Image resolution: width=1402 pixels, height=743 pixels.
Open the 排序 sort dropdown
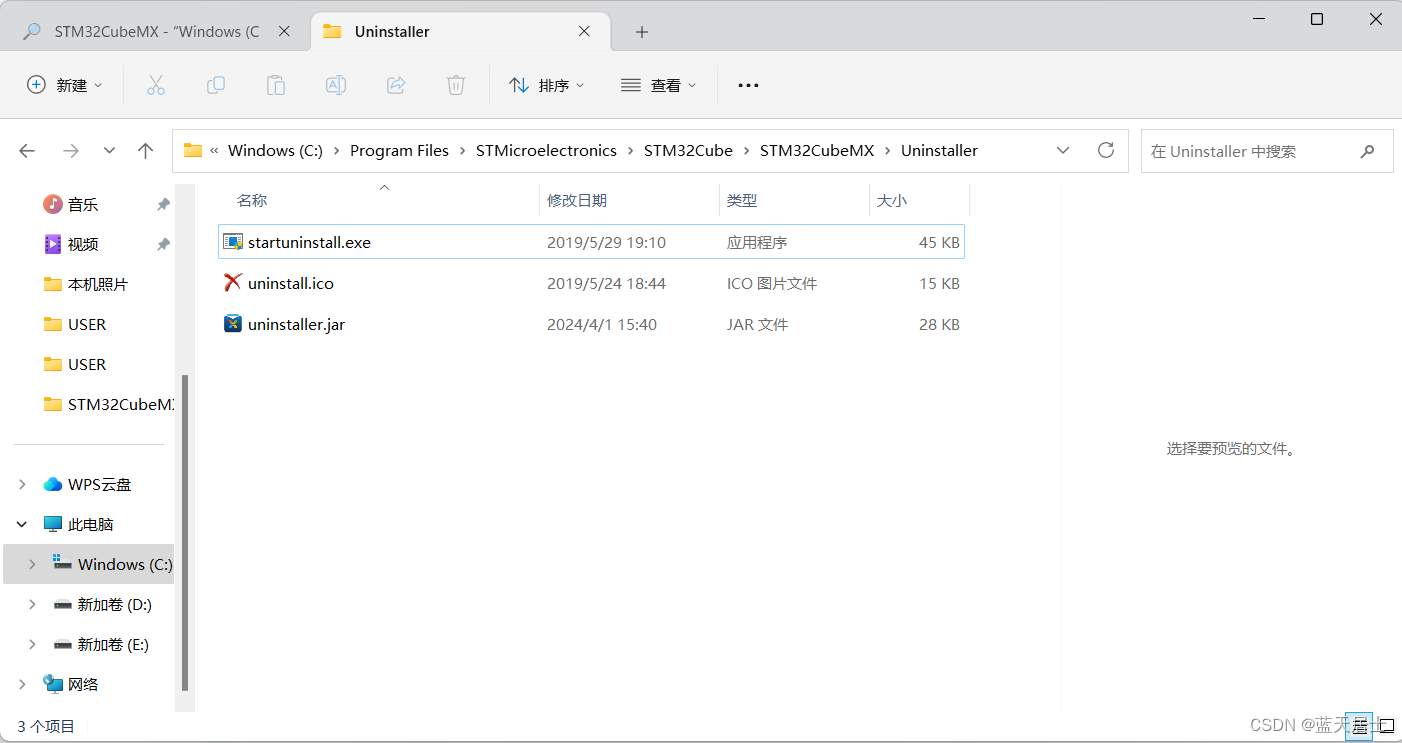click(x=546, y=85)
